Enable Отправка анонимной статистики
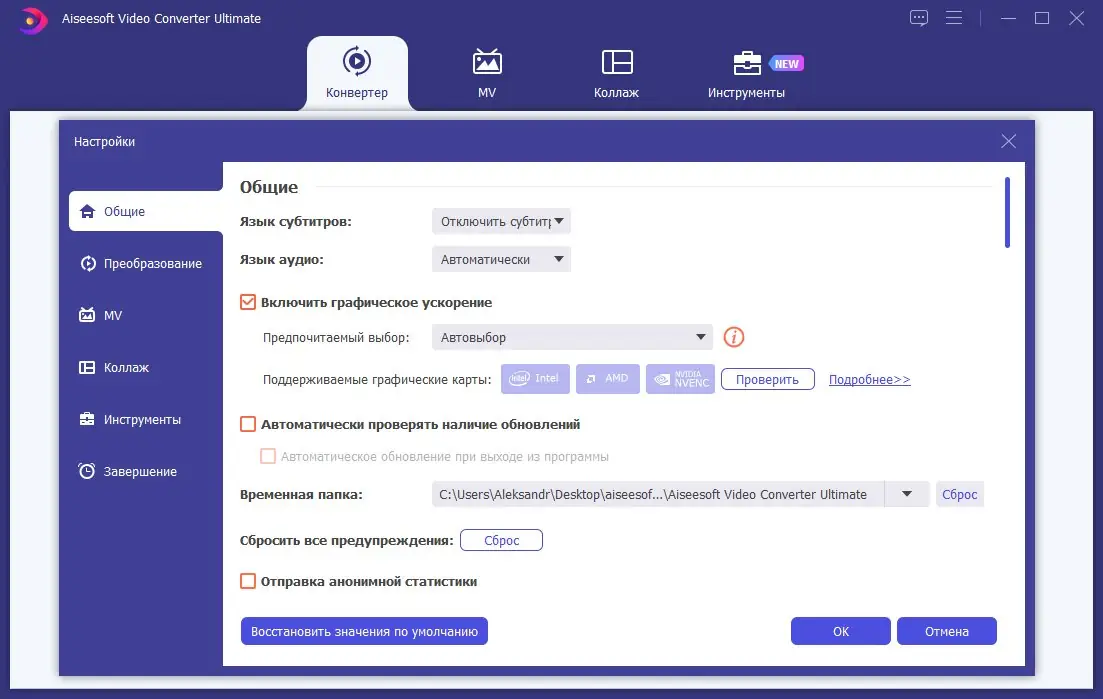The width and height of the screenshot is (1103, 699). tap(246, 581)
